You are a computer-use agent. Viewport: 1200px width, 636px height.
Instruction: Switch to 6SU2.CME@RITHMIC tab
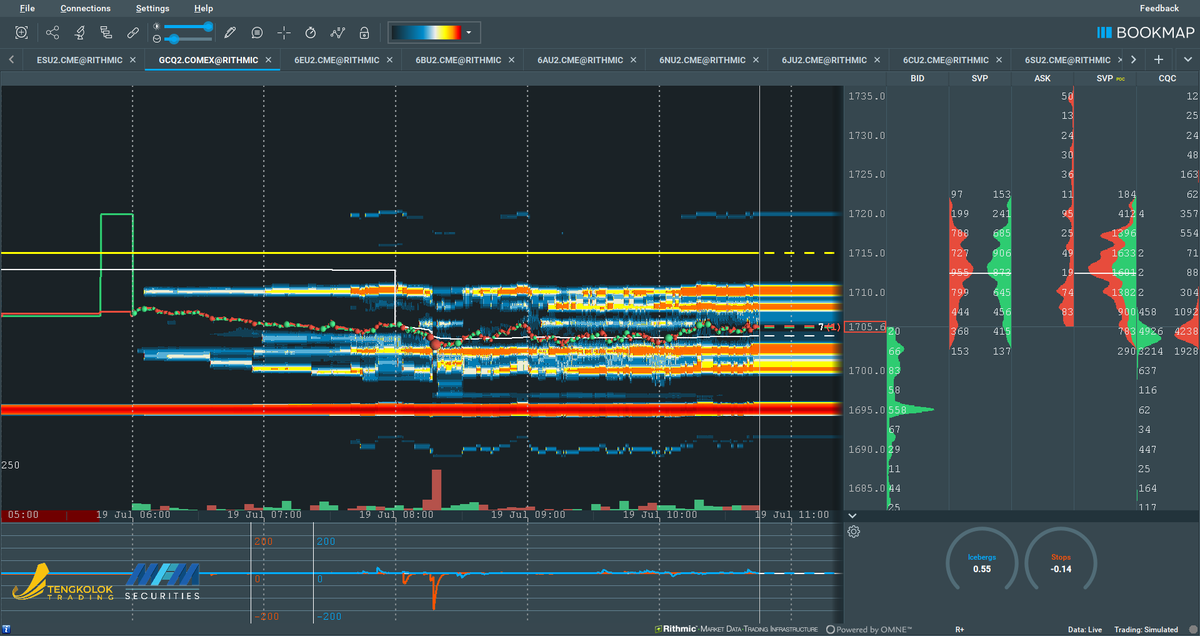(1068, 60)
